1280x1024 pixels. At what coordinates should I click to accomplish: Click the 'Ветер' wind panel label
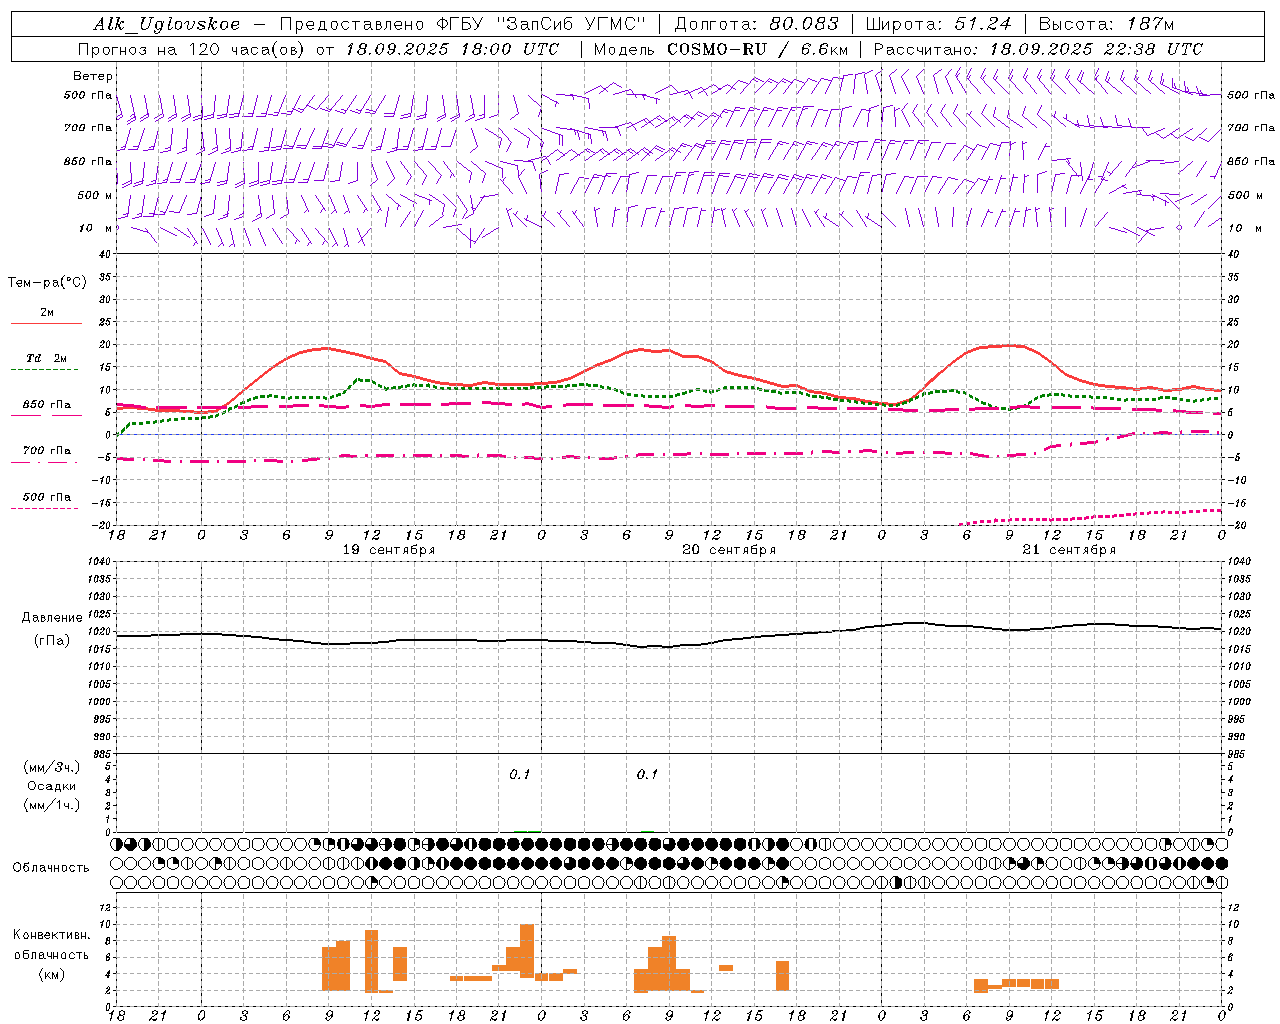click(93, 76)
